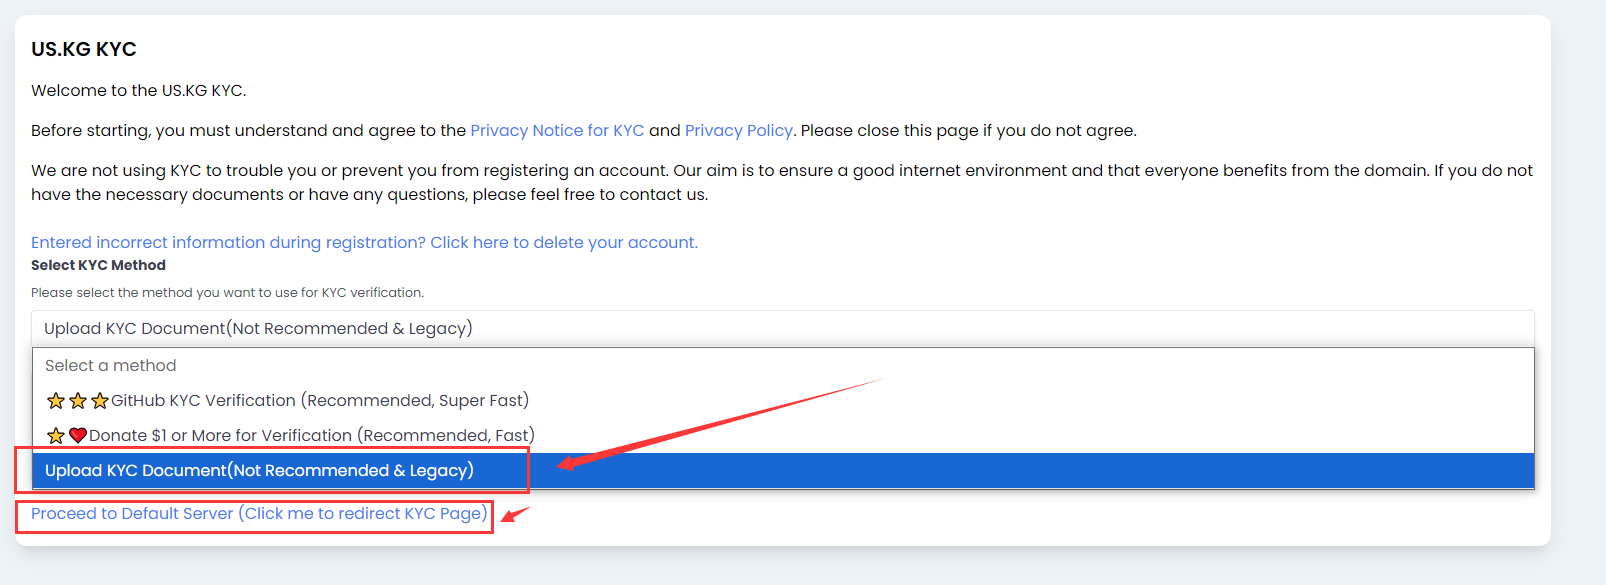The height and width of the screenshot is (585, 1606).
Task: Click the star icon in Donate option
Action: (x=56, y=436)
